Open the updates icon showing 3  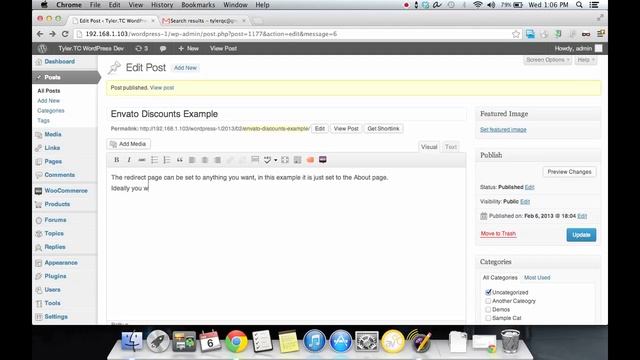142,48
